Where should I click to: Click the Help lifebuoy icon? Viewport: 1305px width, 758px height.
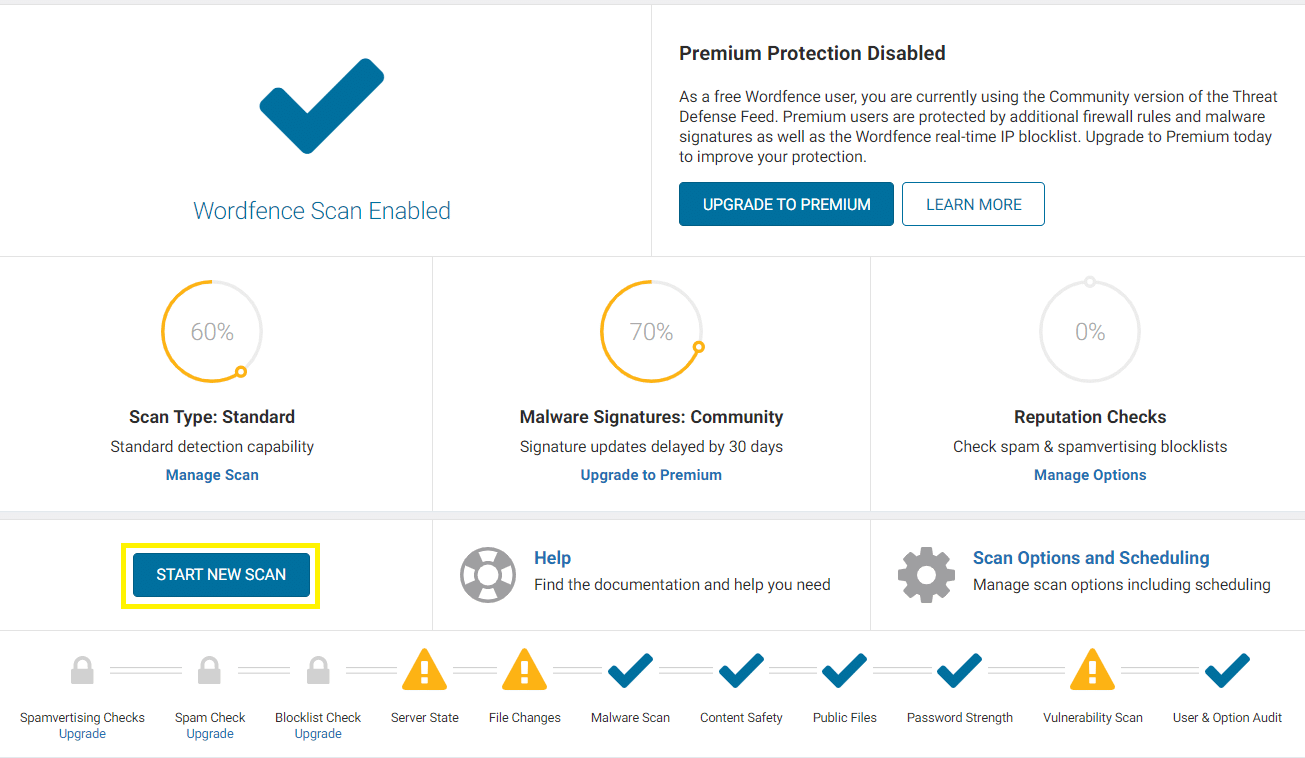[487, 574]
